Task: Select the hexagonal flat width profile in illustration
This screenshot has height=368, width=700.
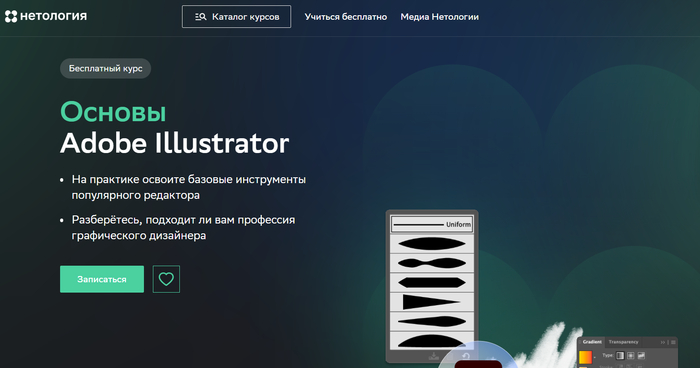Action: pos(432,282)
